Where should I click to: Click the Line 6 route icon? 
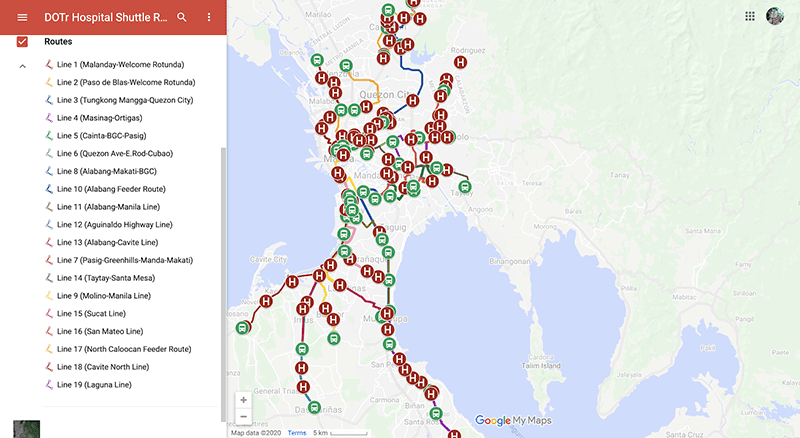point(49,153)
